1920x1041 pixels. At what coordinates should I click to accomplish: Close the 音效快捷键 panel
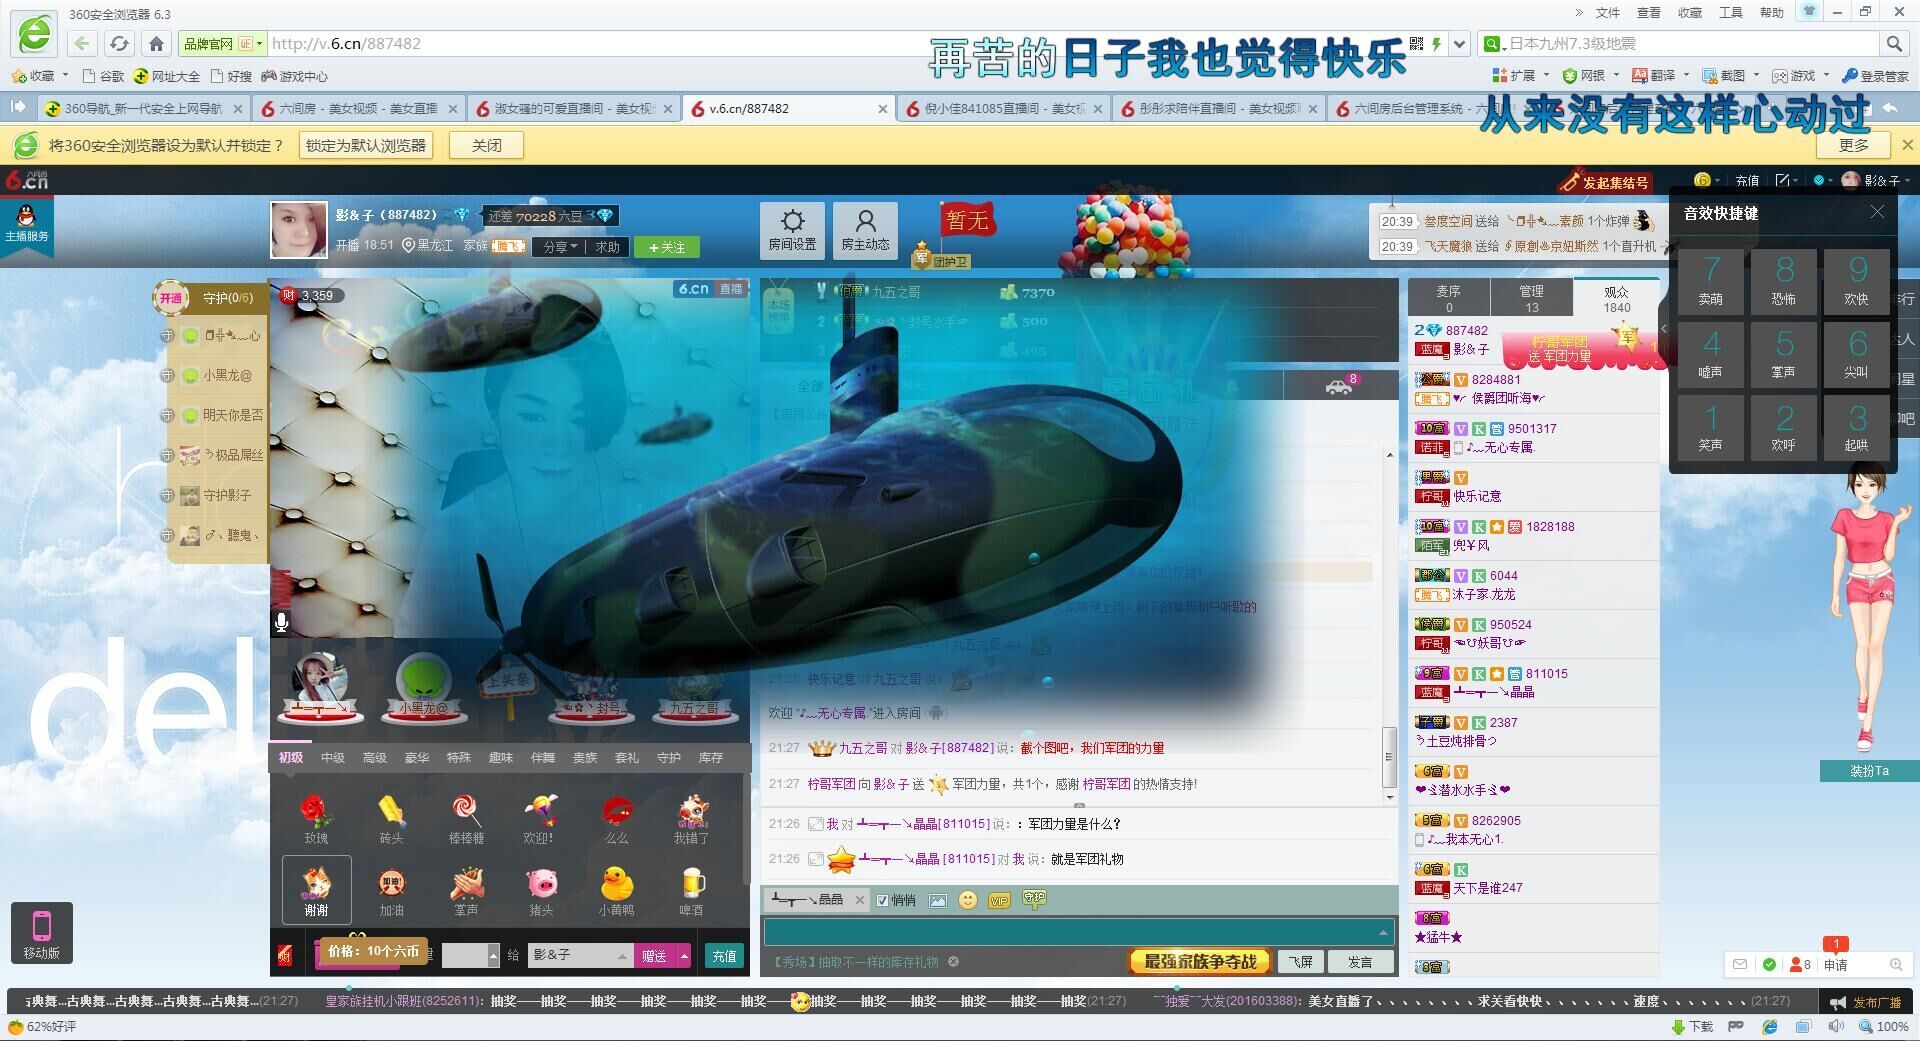tap(1877, 212)
